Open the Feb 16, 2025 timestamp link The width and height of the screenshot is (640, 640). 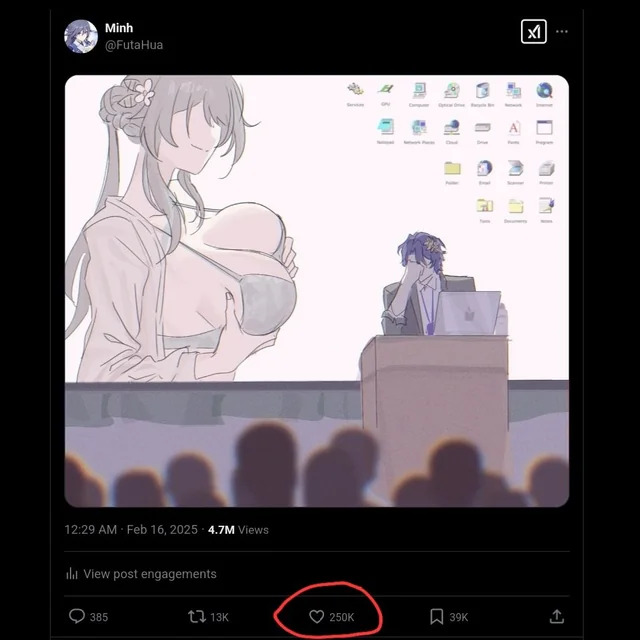(162, 530)
